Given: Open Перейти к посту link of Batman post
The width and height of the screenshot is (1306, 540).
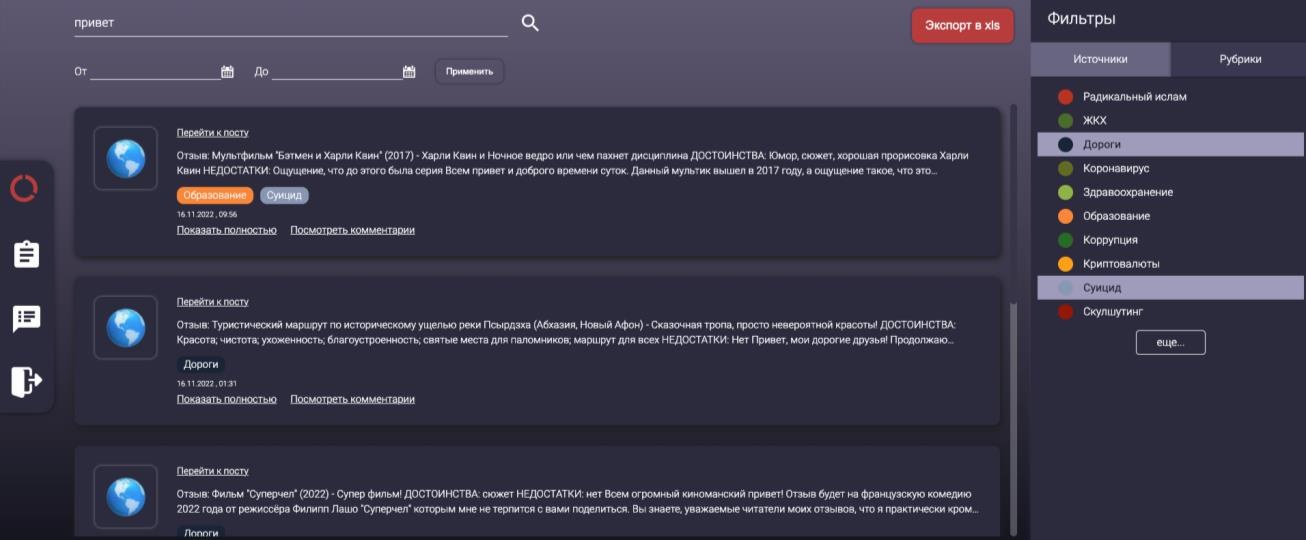Looking at the screenshot, I should pos(213,133).
